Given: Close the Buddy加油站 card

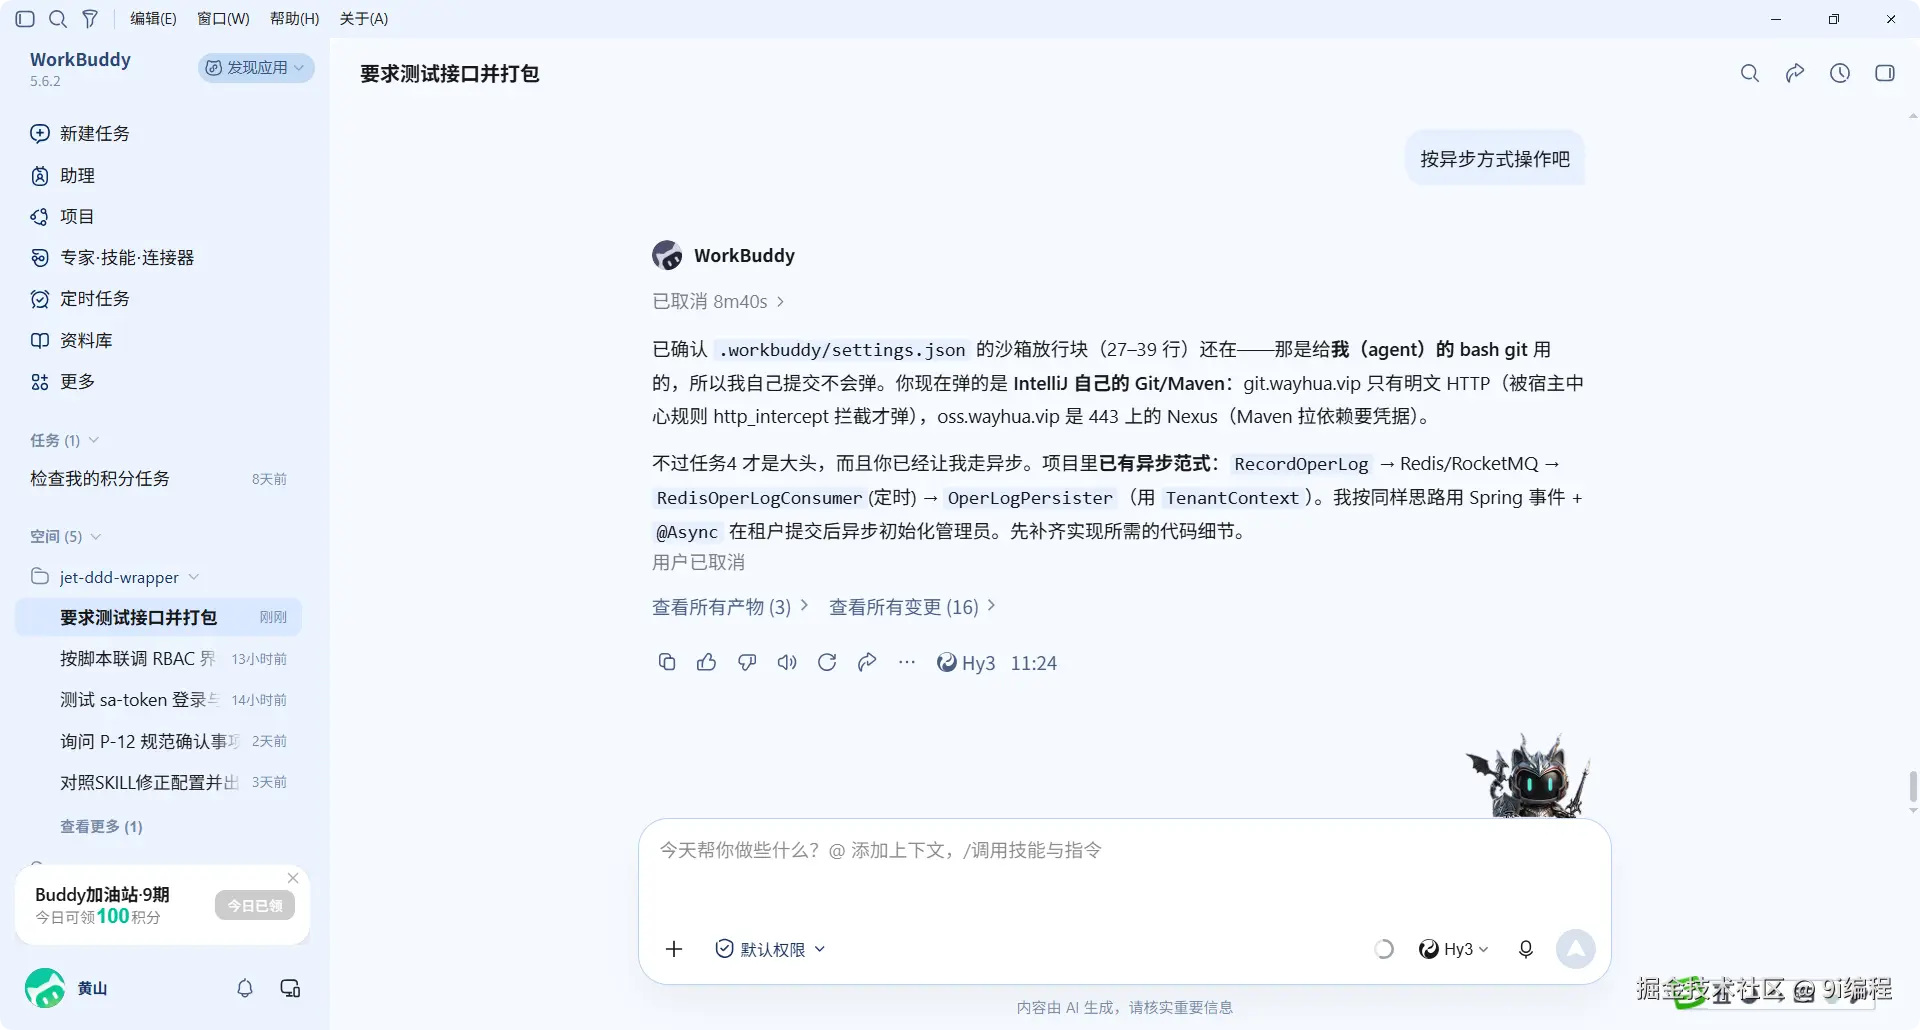Looking at the screenshot, I should (x=293, y=878).
